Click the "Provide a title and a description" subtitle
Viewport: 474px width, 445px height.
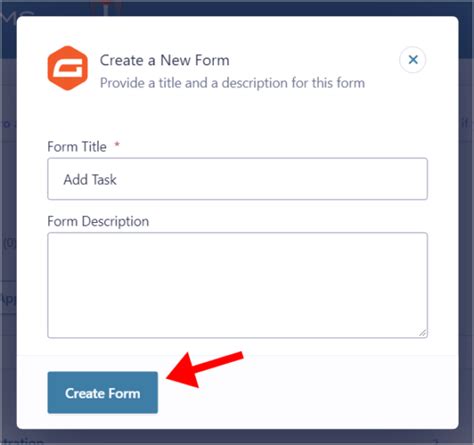click(232, 83)
